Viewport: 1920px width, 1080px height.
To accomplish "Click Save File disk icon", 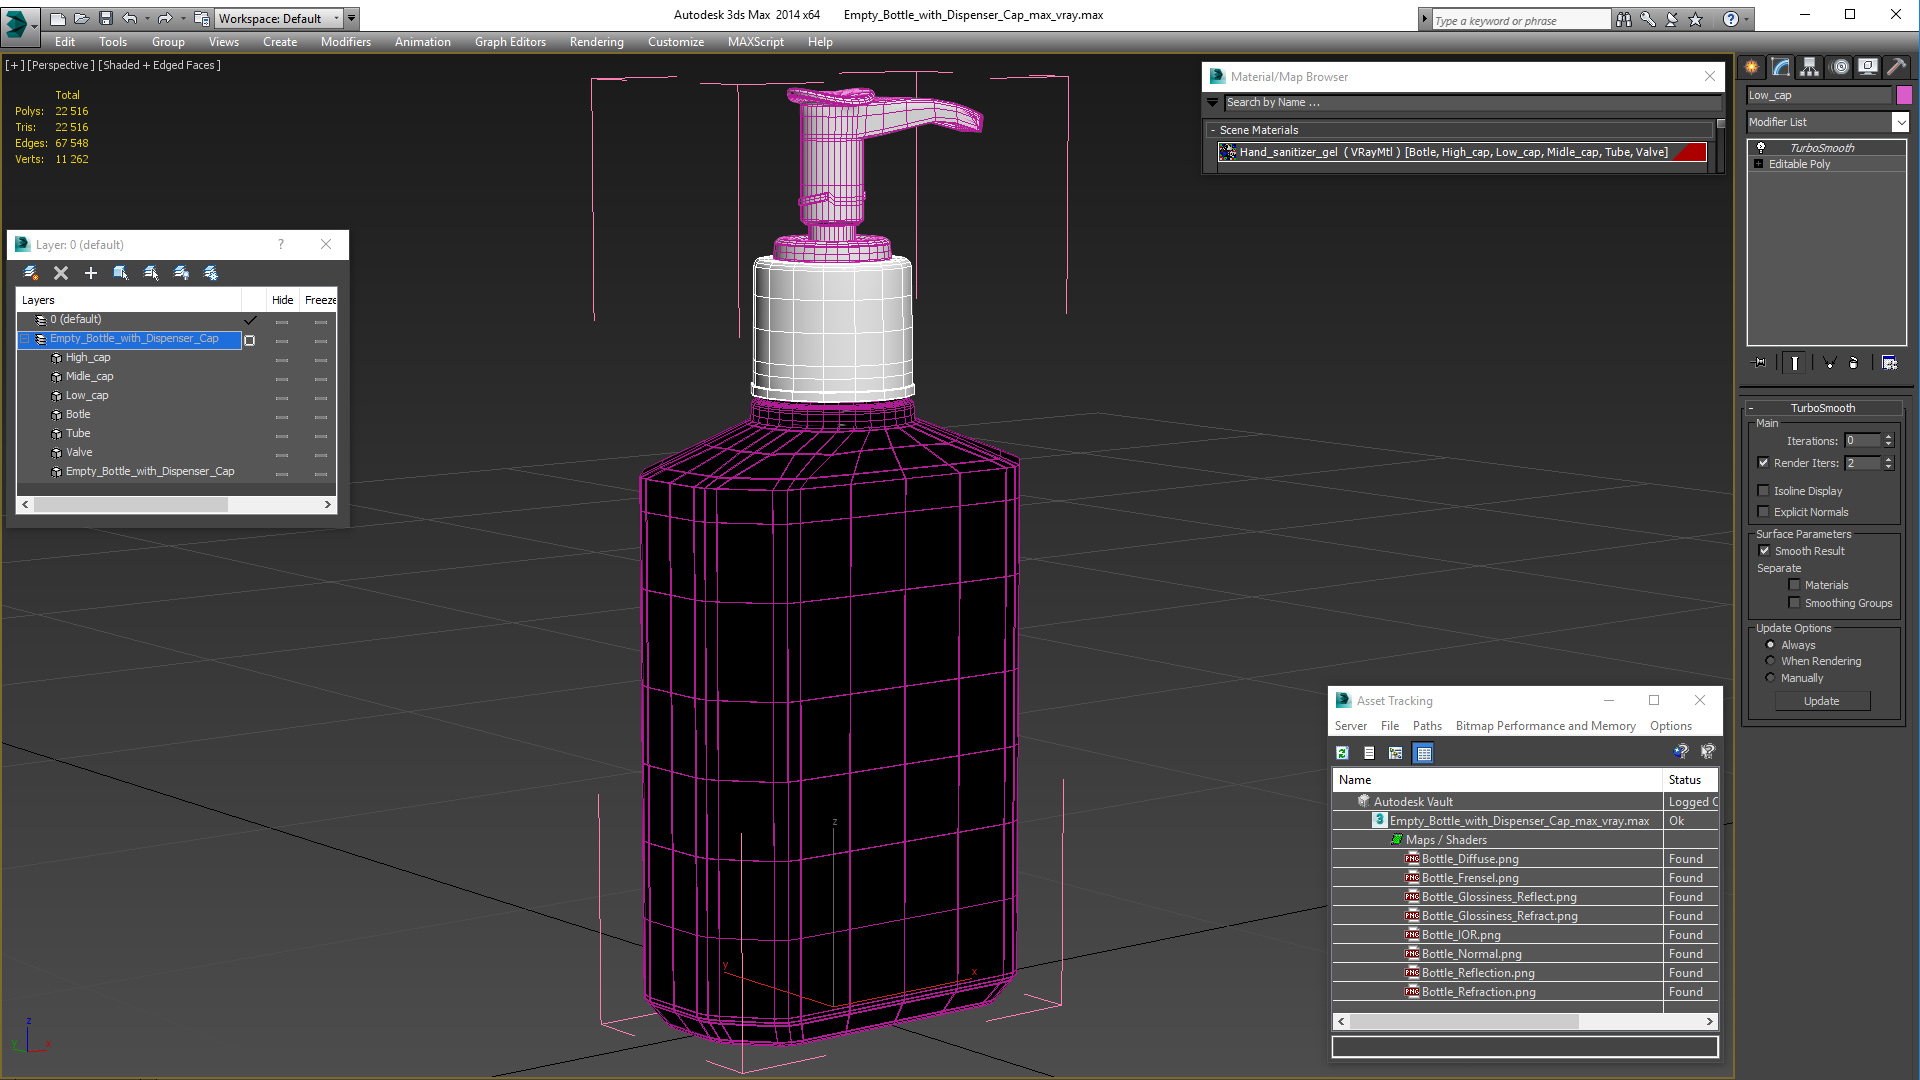I will 104,18.
